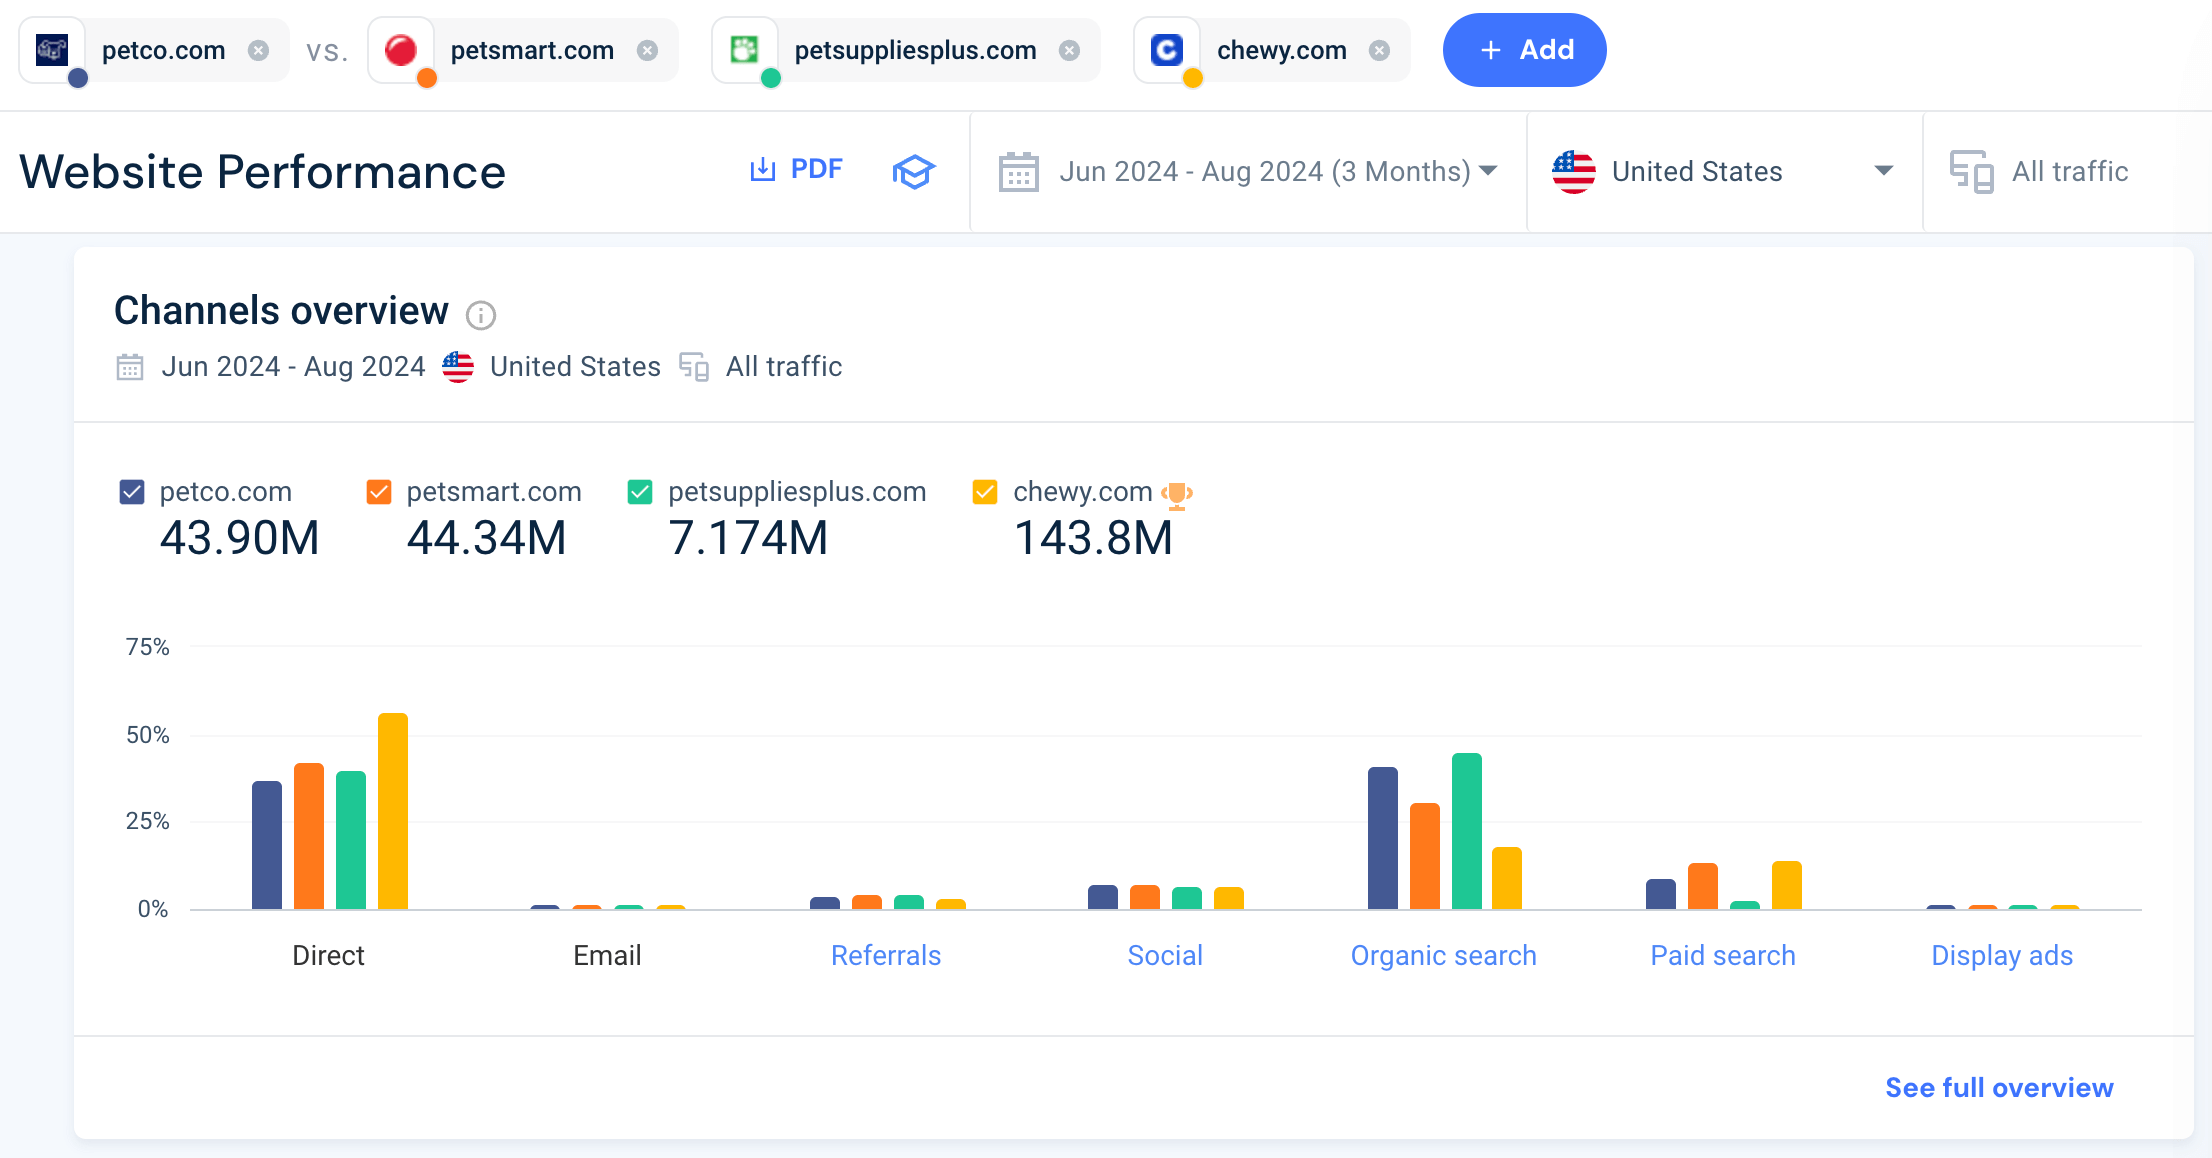Uncheck the petco.com checkbox
This screenshot has width=2212, height=1158.
point(132,492)
